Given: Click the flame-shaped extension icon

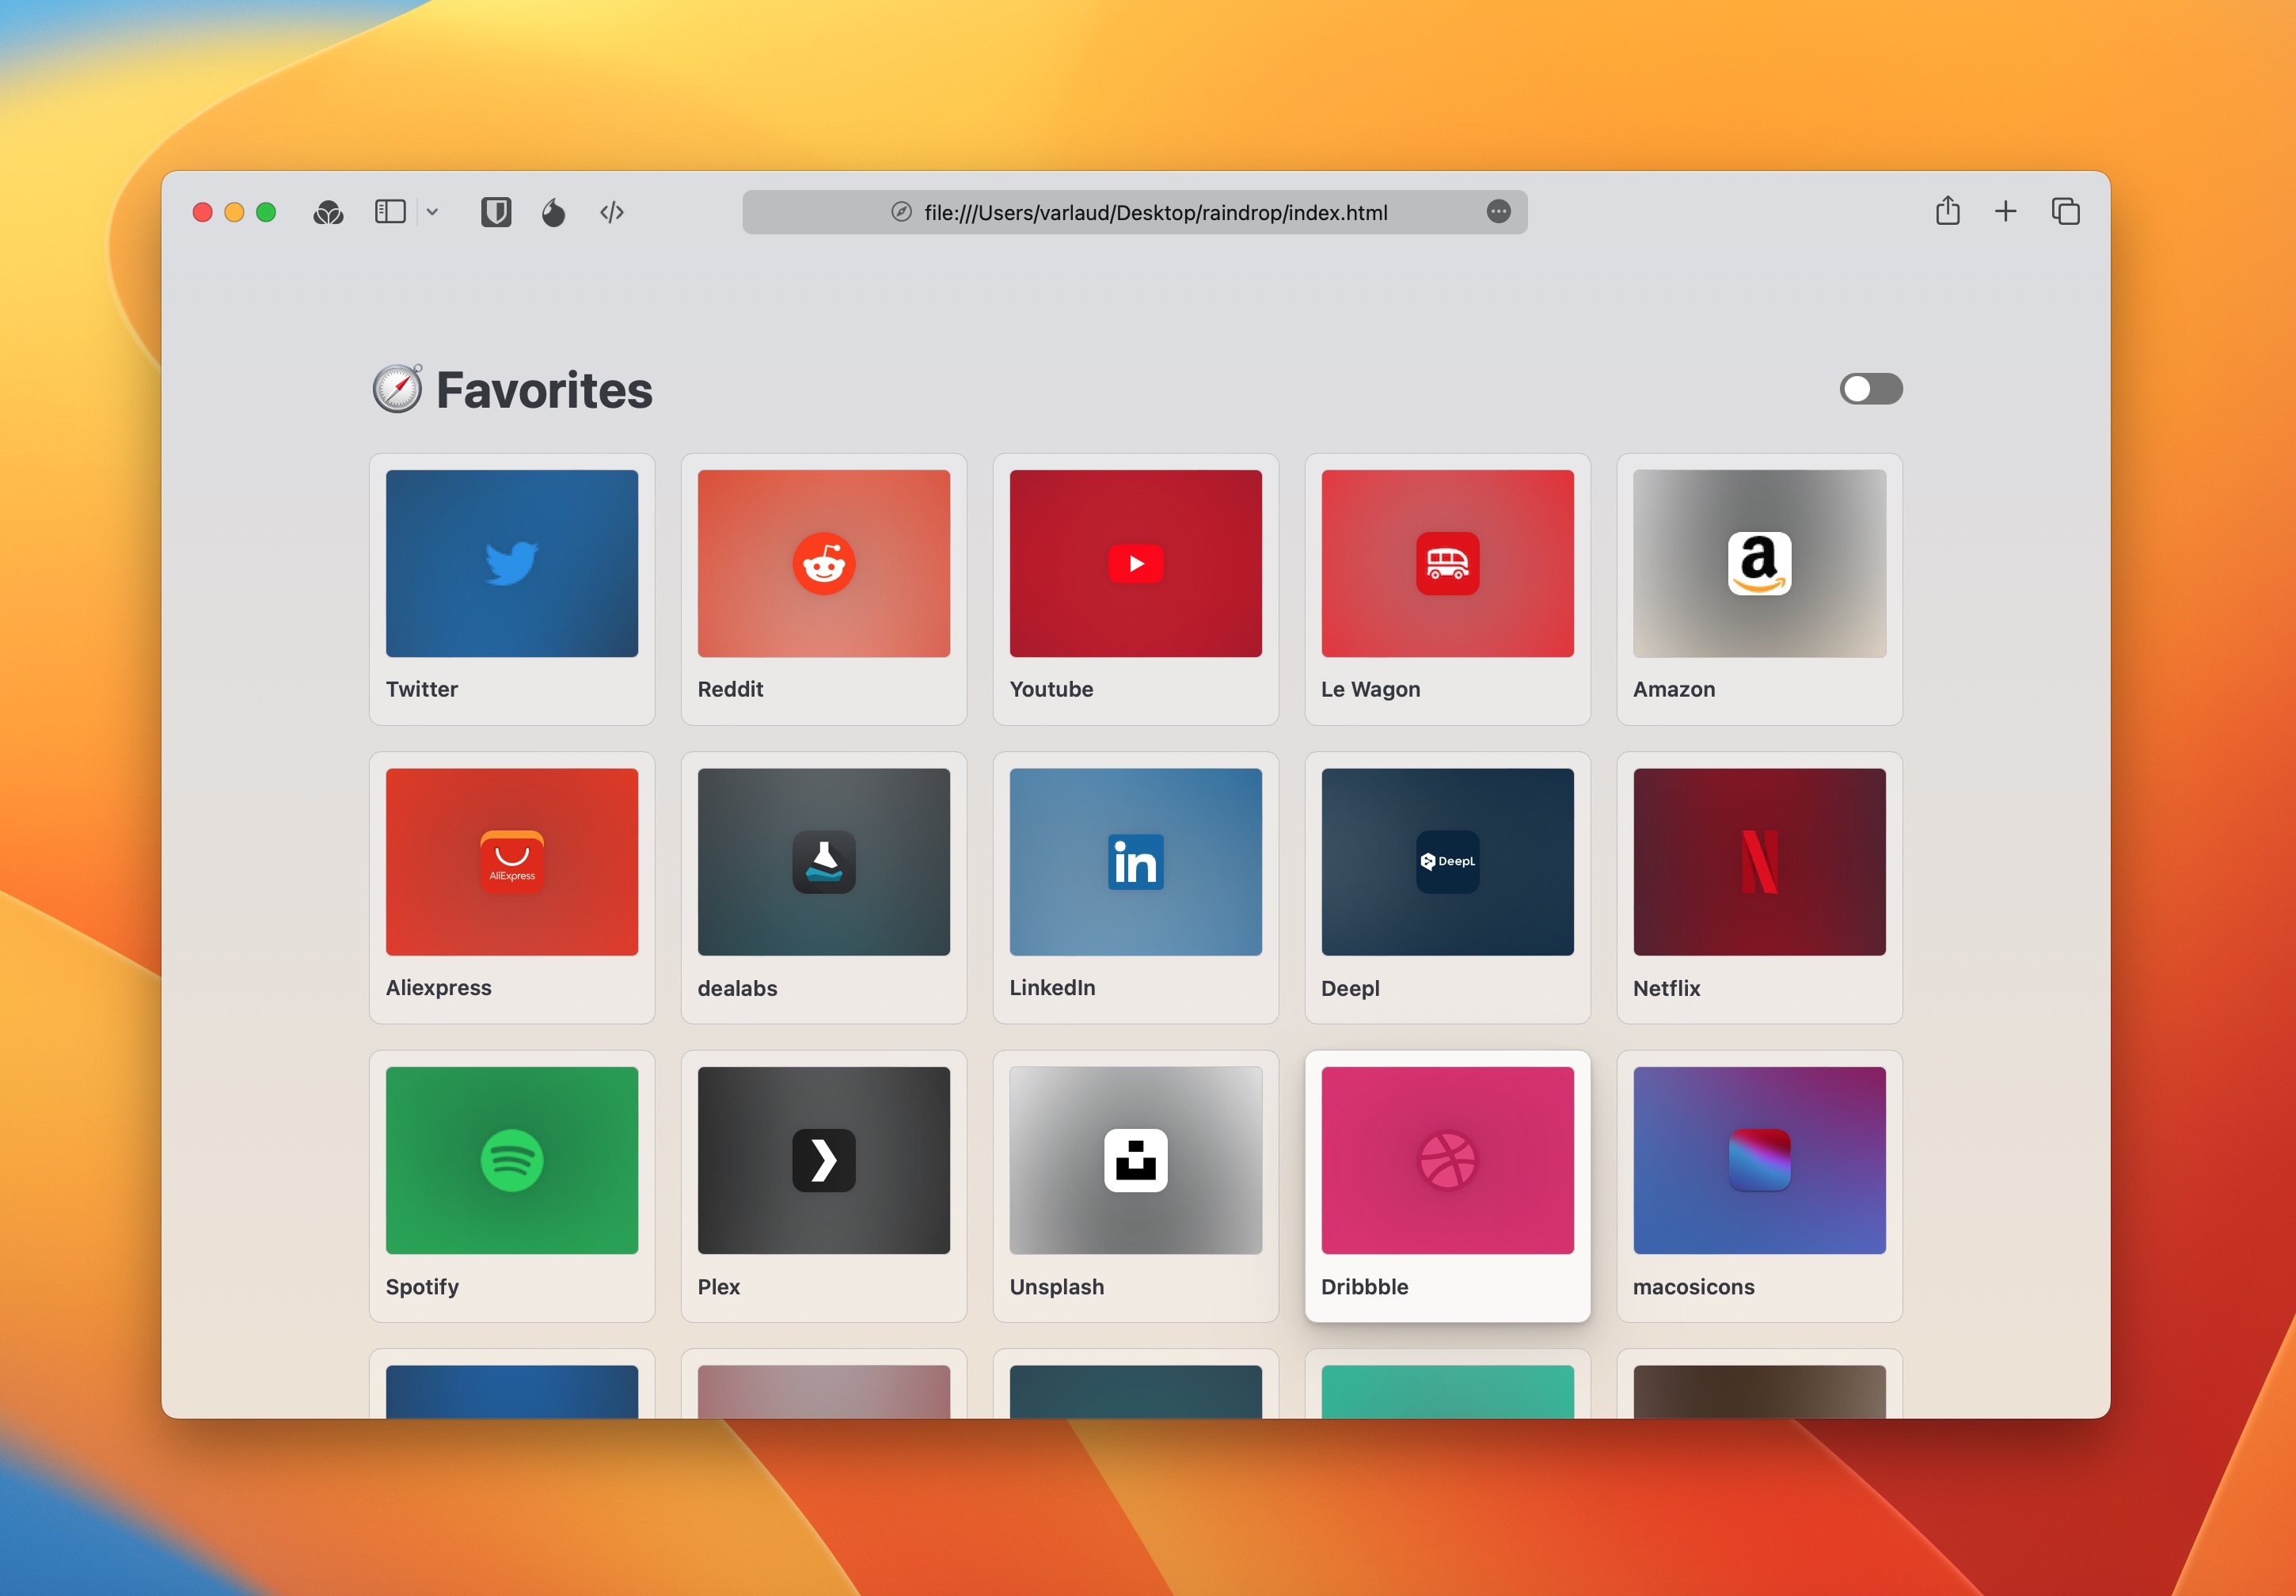Looking at the screenshot, I should tap(553, 212).
